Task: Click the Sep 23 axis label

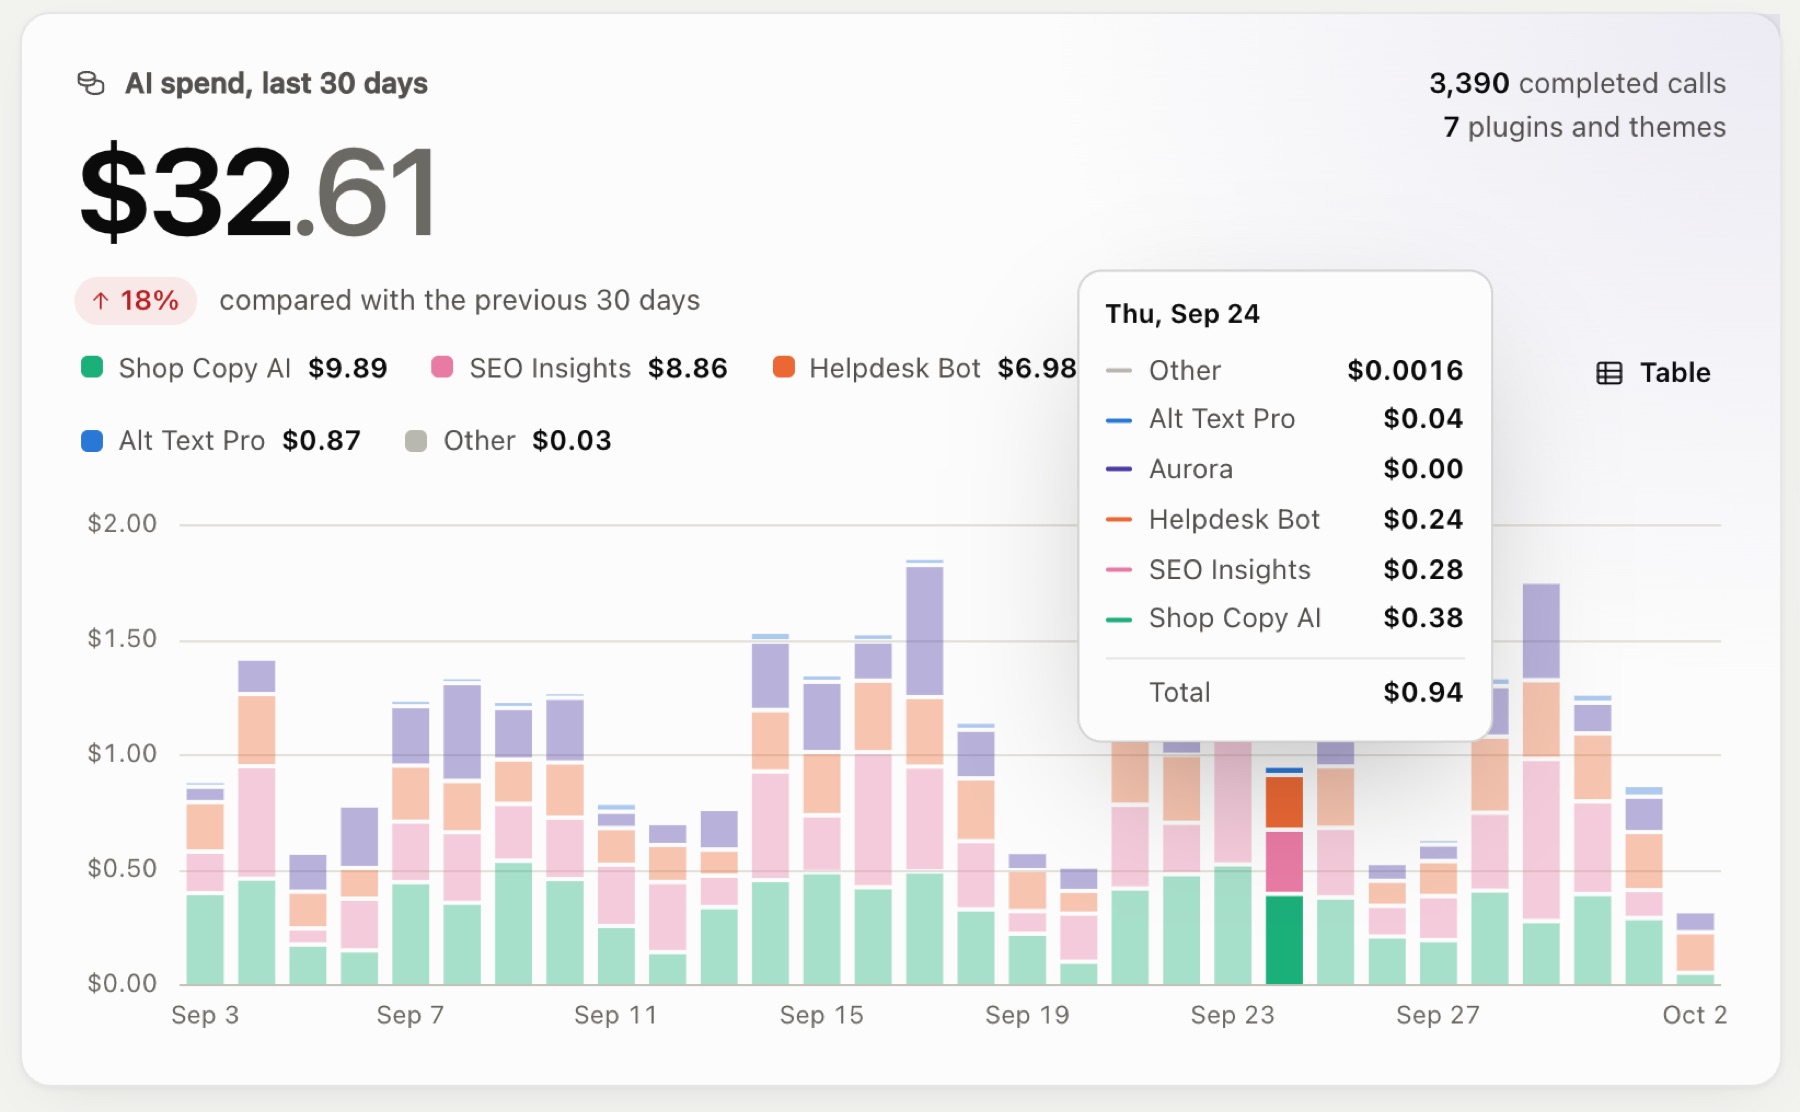Action: pos(1232,1015)
